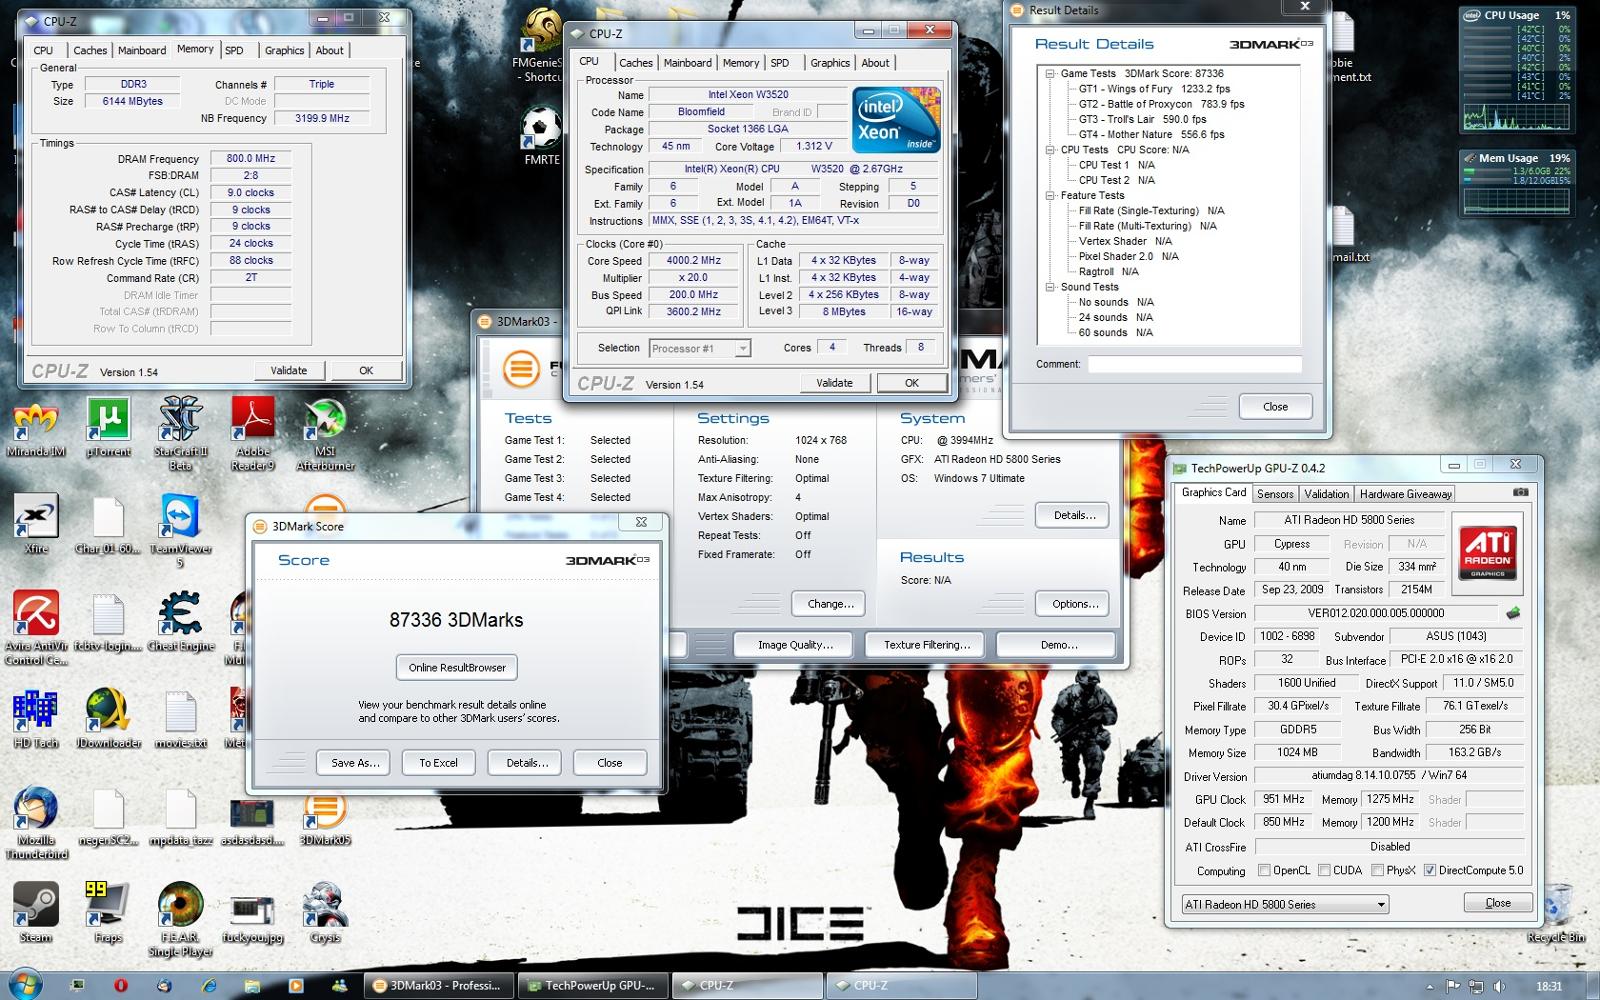The width and height of the screenshot is (1600, 1000).
Task: Export the score with To Excel button
Action: [x=438, y=763]
